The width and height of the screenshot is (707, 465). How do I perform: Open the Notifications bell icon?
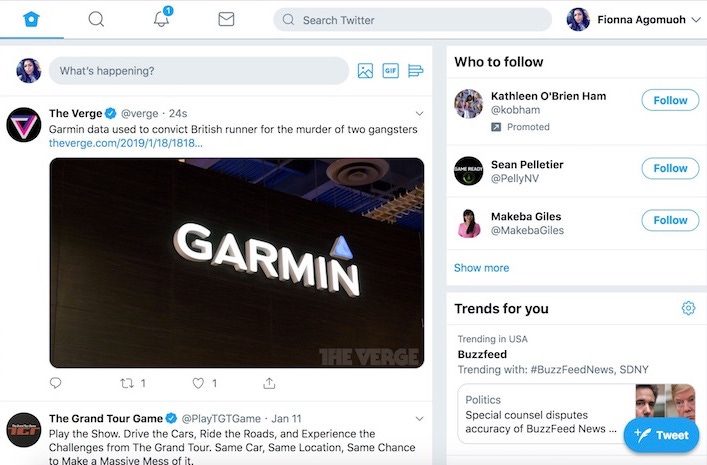tap(161, 18)
